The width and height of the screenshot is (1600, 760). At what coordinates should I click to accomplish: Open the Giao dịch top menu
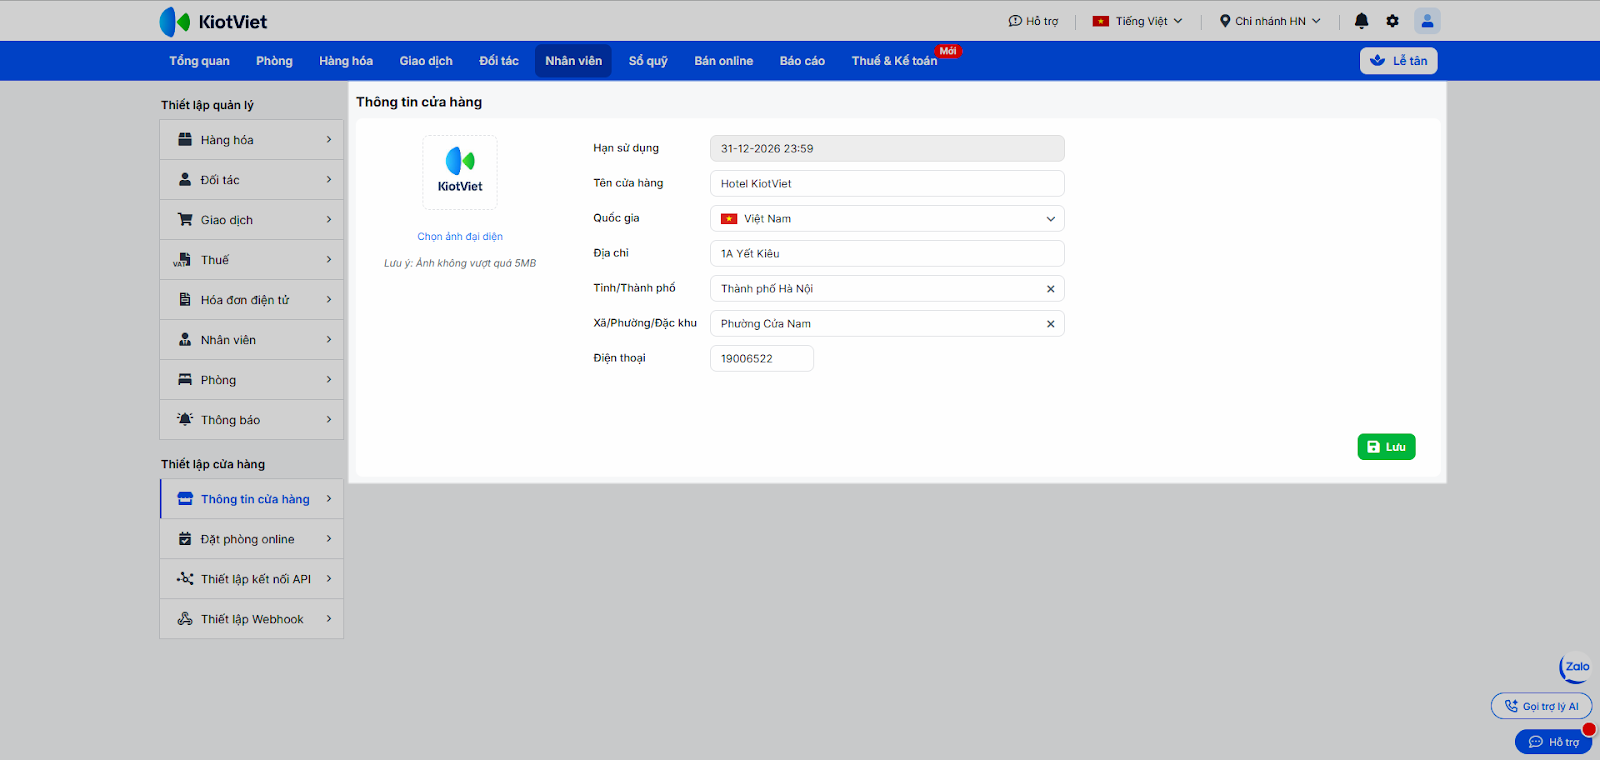click(x=426, y=61)
